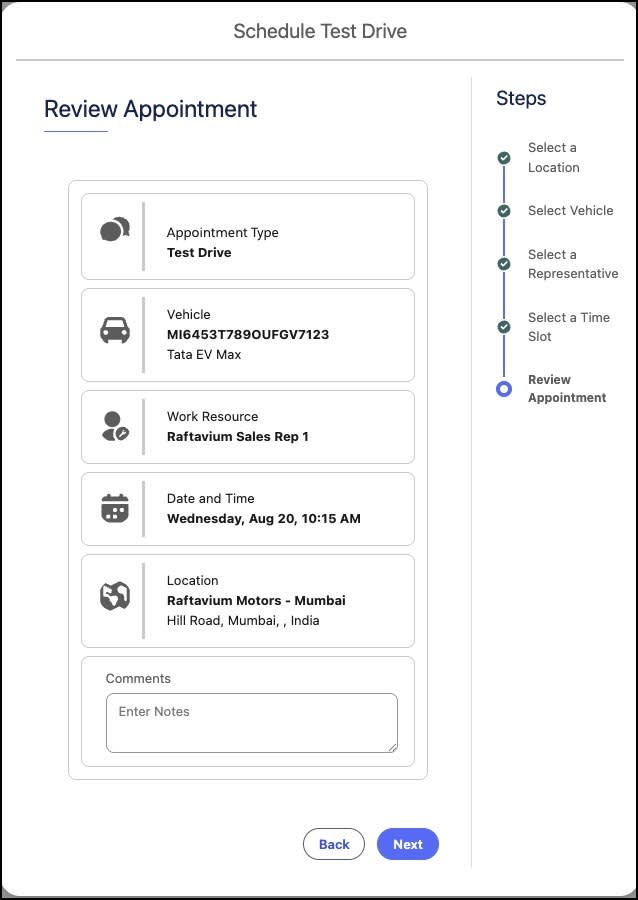Click the Schedule Test Drive title

click(x=320, y=31)
